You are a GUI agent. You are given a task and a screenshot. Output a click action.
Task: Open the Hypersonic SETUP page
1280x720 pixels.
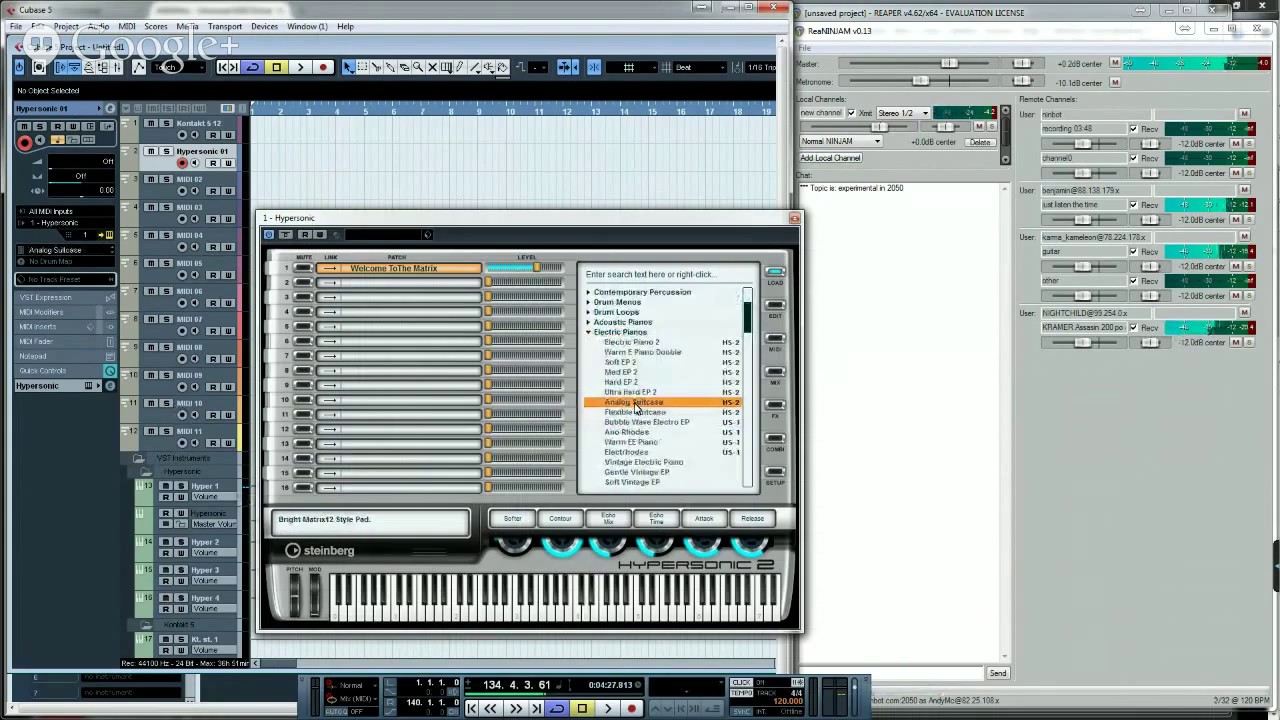click(x=775, y=472)
